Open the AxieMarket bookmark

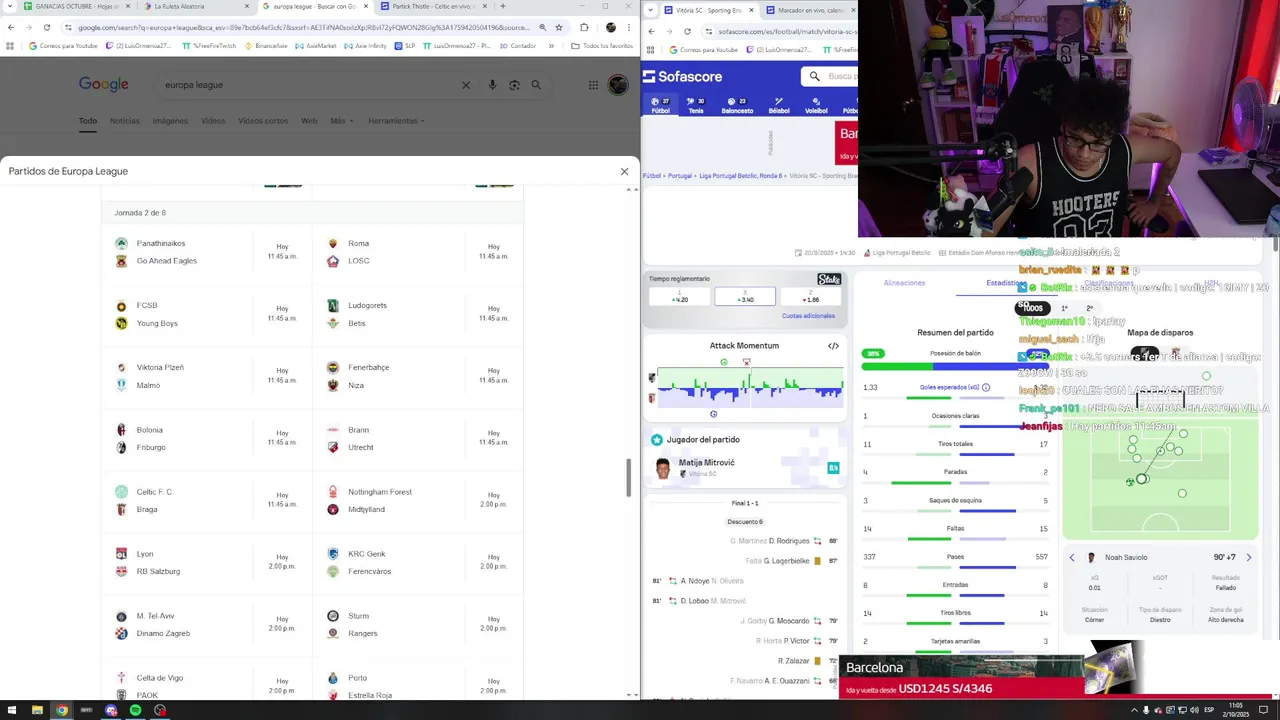316,46
